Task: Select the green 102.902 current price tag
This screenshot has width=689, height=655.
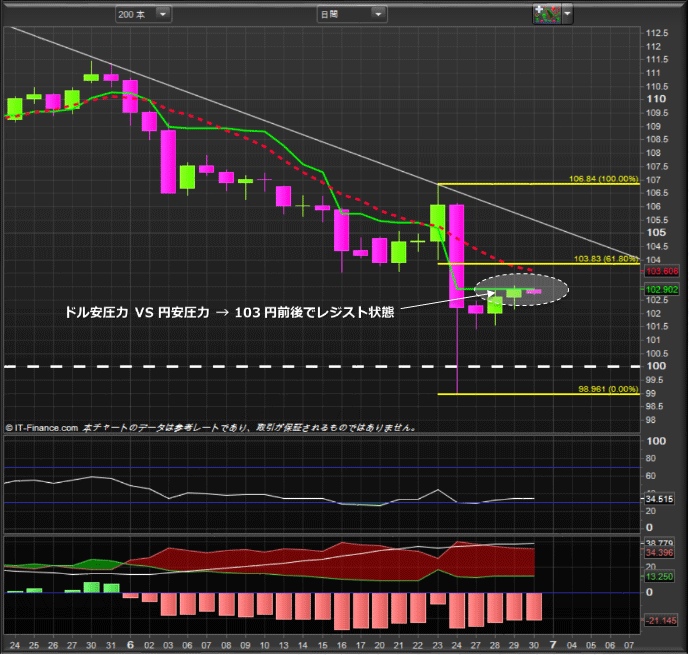Action: pyautogui.click(x=662, y=290)
